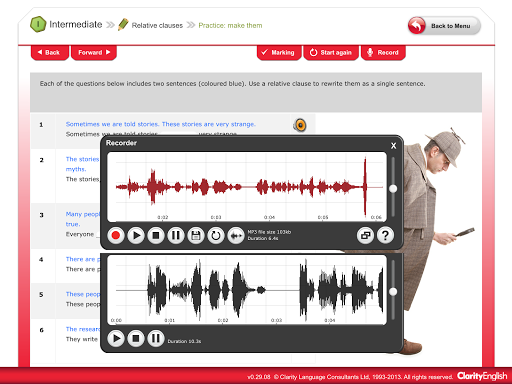The width and height of the screenshot is (512, 384).
Task: Save the recording using the floppy disk icon
Action: click(196, 236)
